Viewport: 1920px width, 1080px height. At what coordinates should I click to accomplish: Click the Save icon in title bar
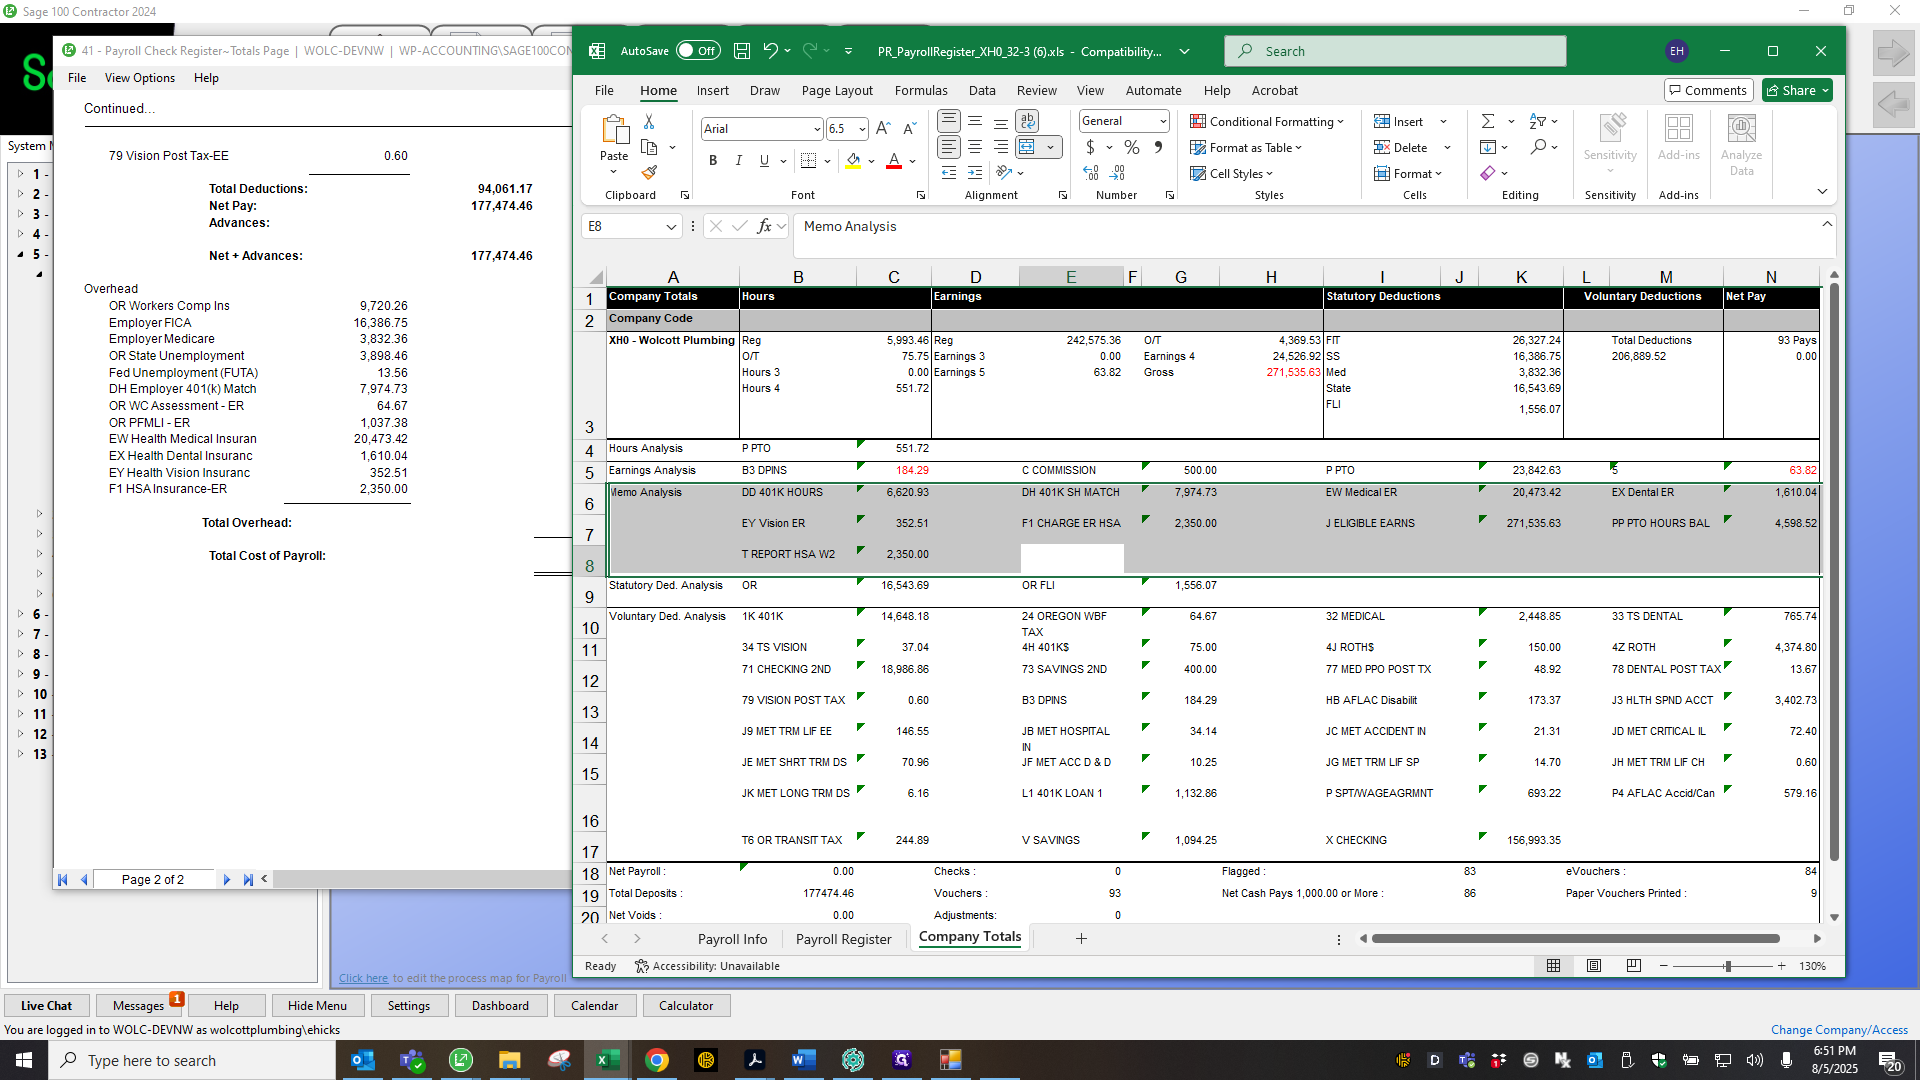click(742, 51)
